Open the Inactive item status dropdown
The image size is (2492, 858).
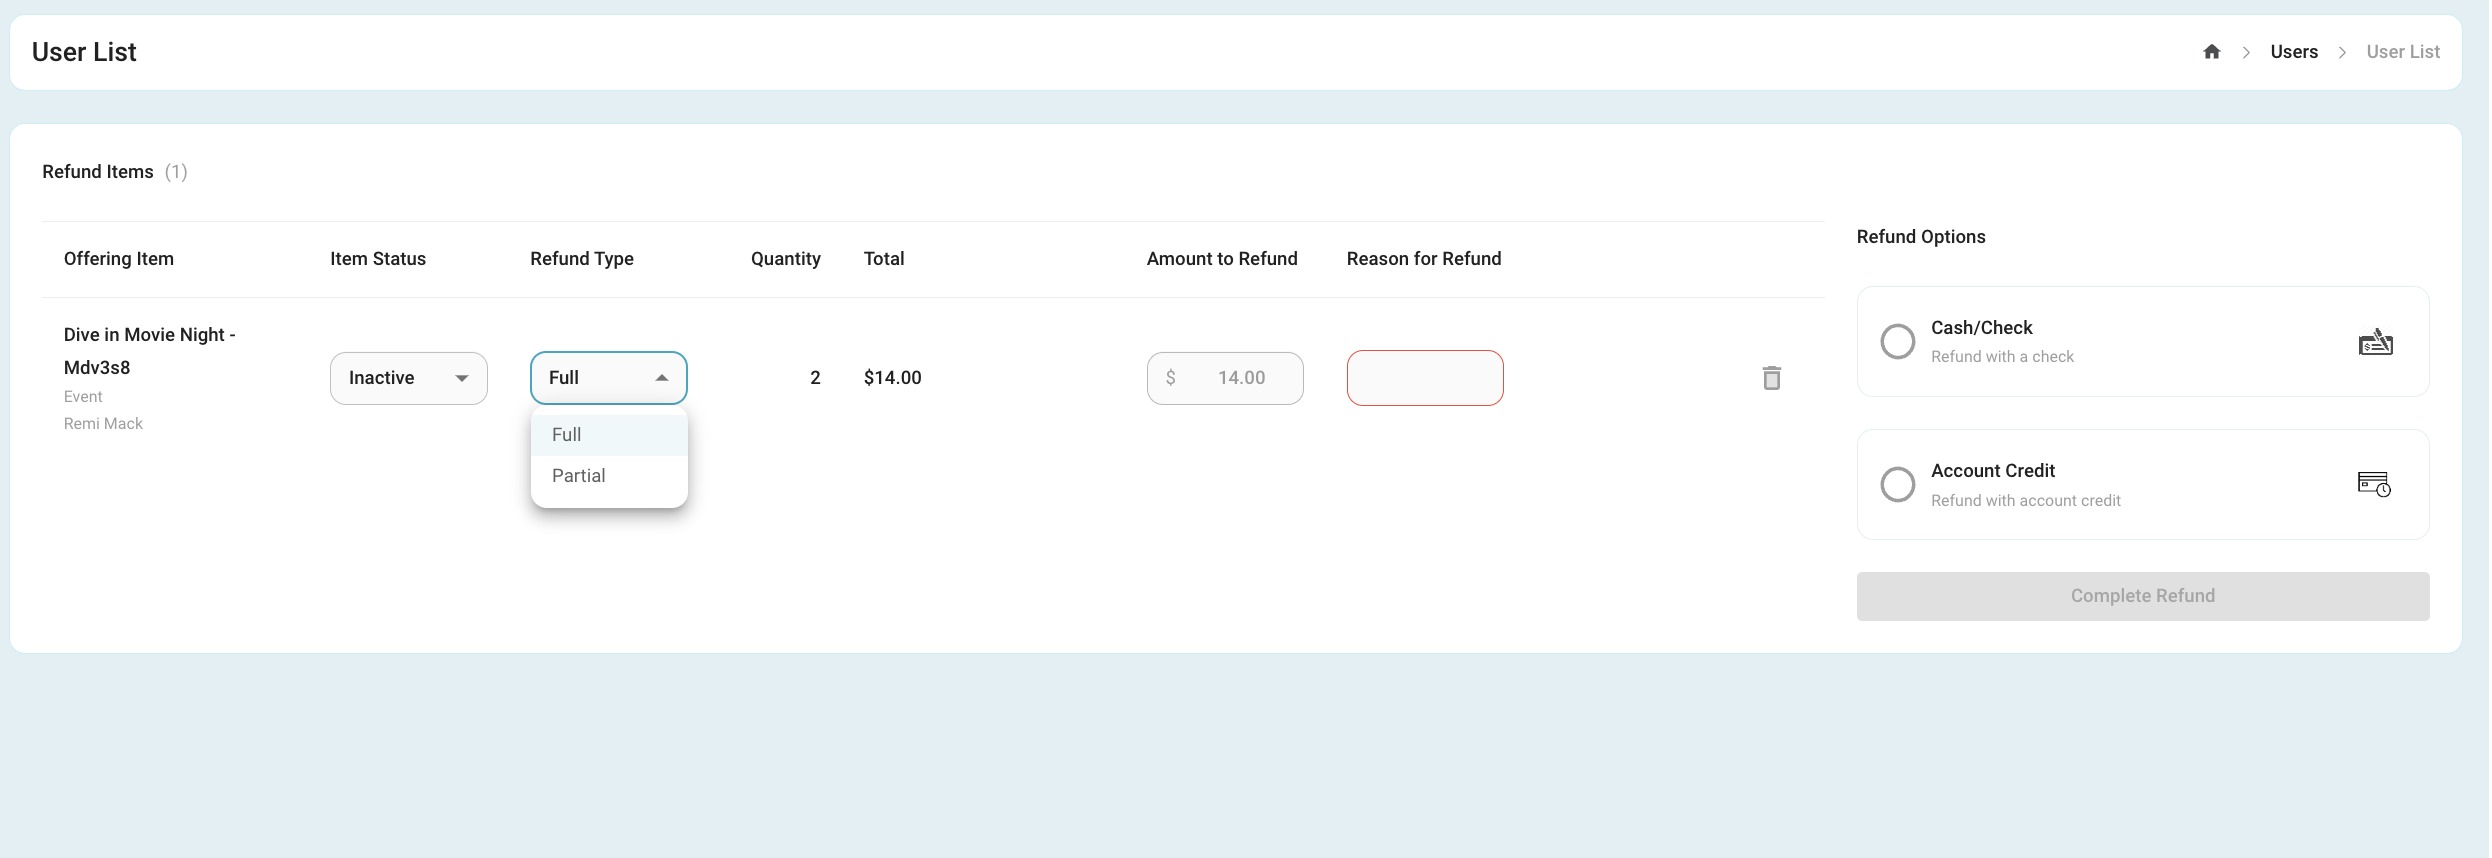pyautogui.click(x=408, y=378)
